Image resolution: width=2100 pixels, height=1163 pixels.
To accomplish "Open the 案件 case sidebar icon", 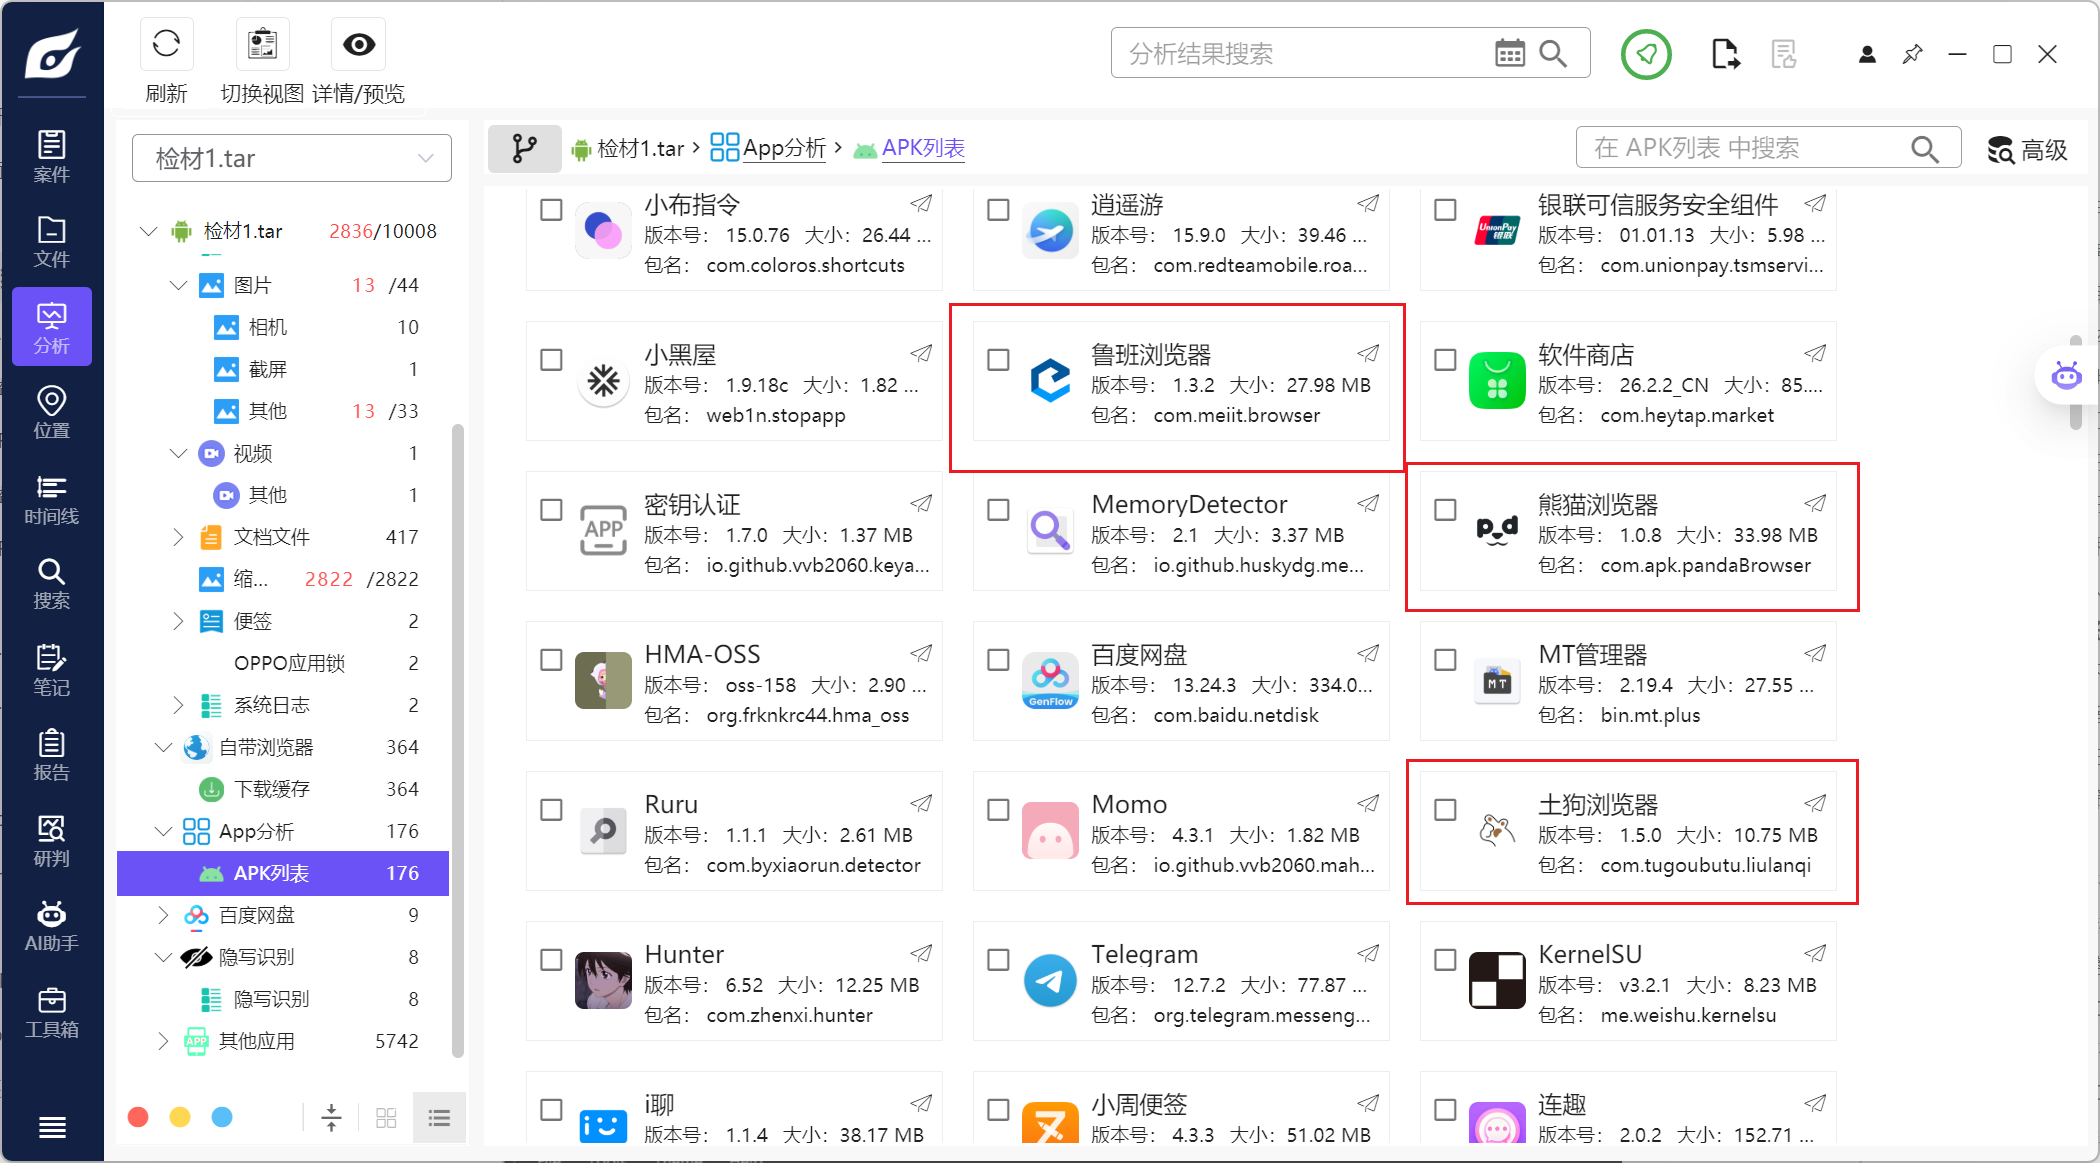I will (x=52, y=156).
